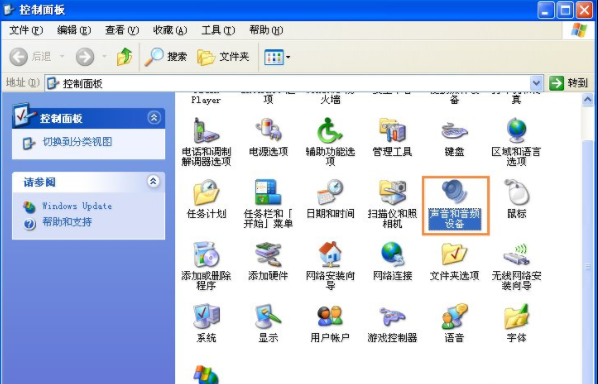The height and width of the screenshot is (384, 598).
Task: Open 用户帐户 user accounts icon
Action: (x=330, y=316)
